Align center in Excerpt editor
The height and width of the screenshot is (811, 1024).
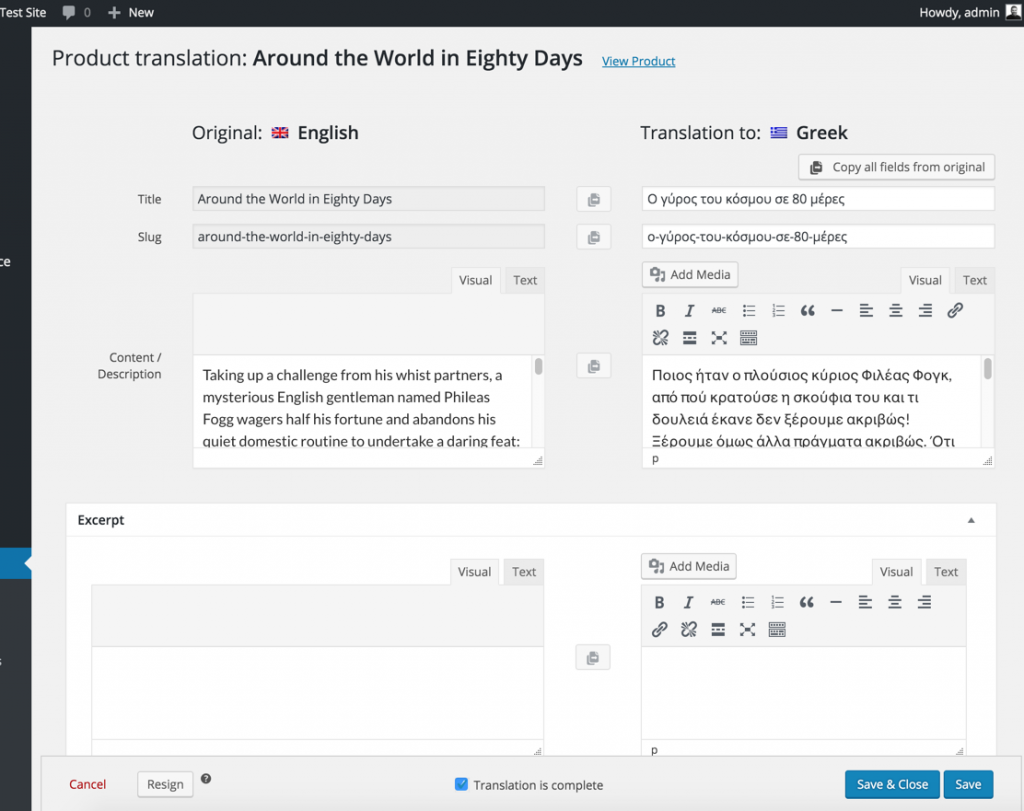[895, 602]
